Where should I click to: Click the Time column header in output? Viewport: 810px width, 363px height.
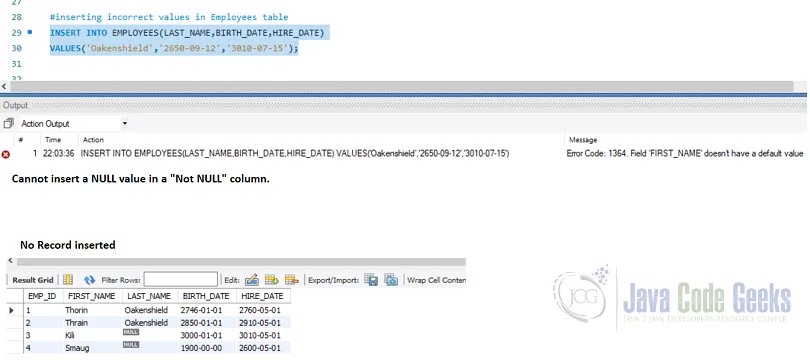pos(53,140)
